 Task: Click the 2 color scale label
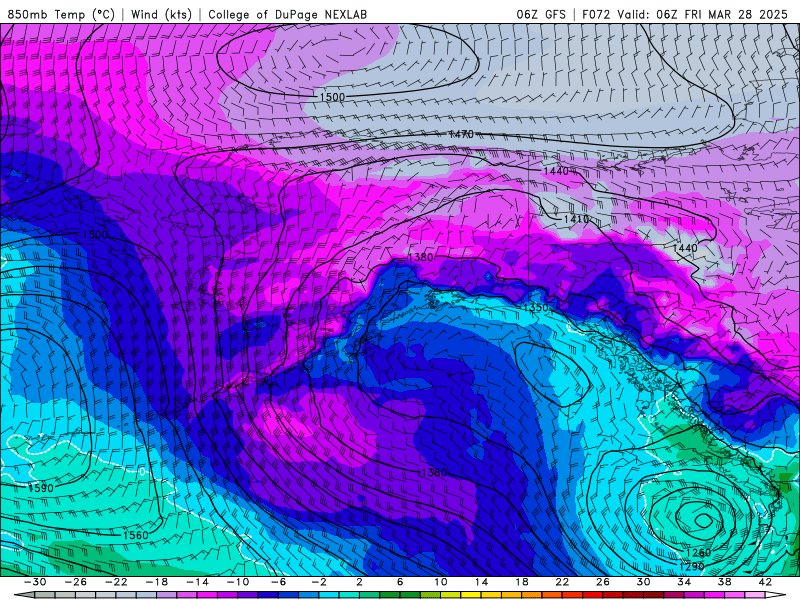(x=360, y=582)
